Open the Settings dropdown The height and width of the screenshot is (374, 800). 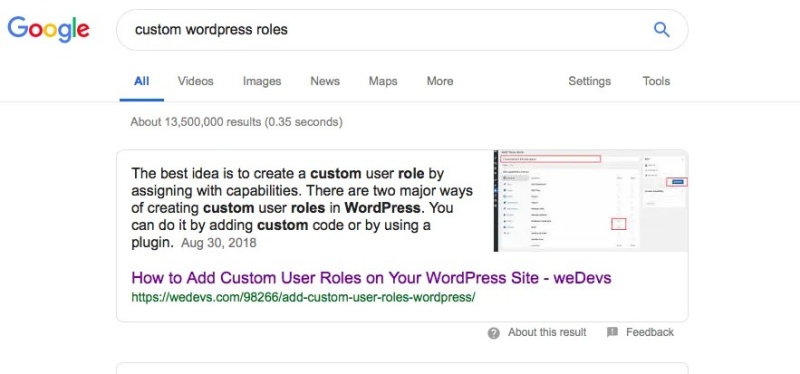[x=589, y=81]
